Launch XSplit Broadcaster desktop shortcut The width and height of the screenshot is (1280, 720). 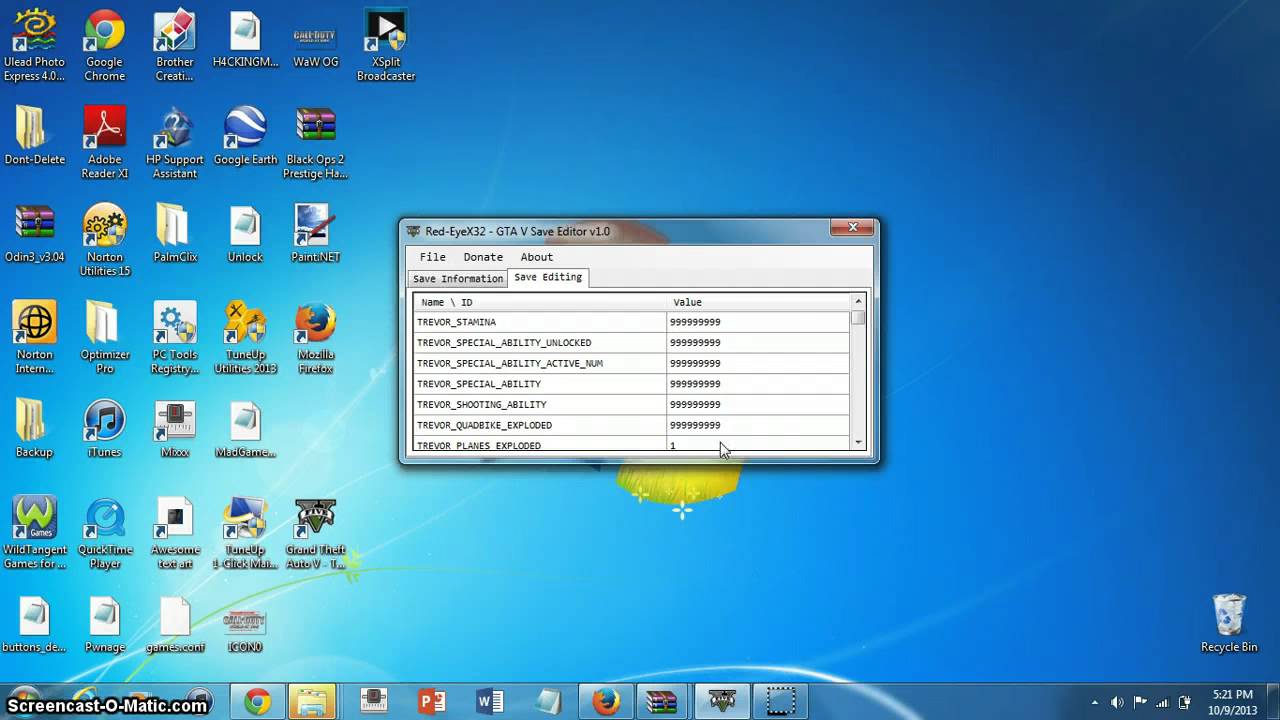(x=386, y=45)
